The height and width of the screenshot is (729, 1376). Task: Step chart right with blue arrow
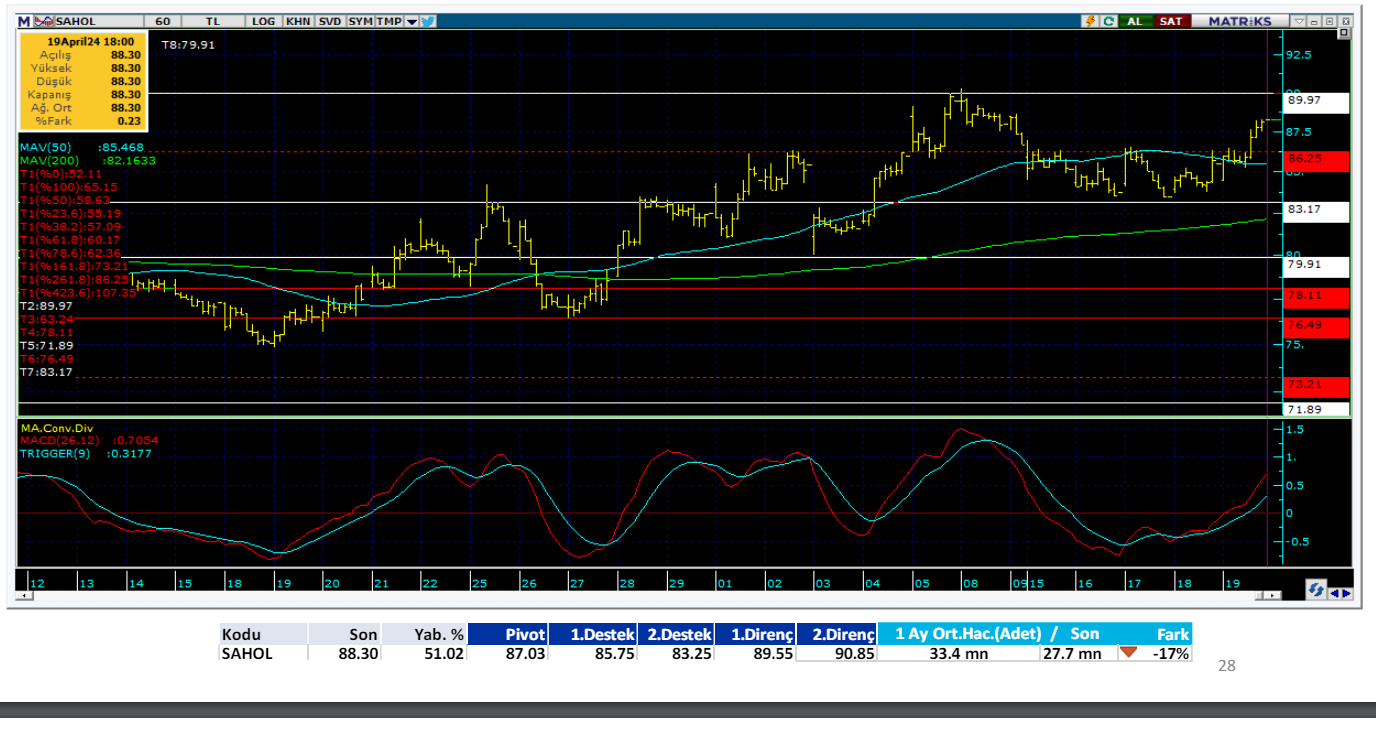1345,592
